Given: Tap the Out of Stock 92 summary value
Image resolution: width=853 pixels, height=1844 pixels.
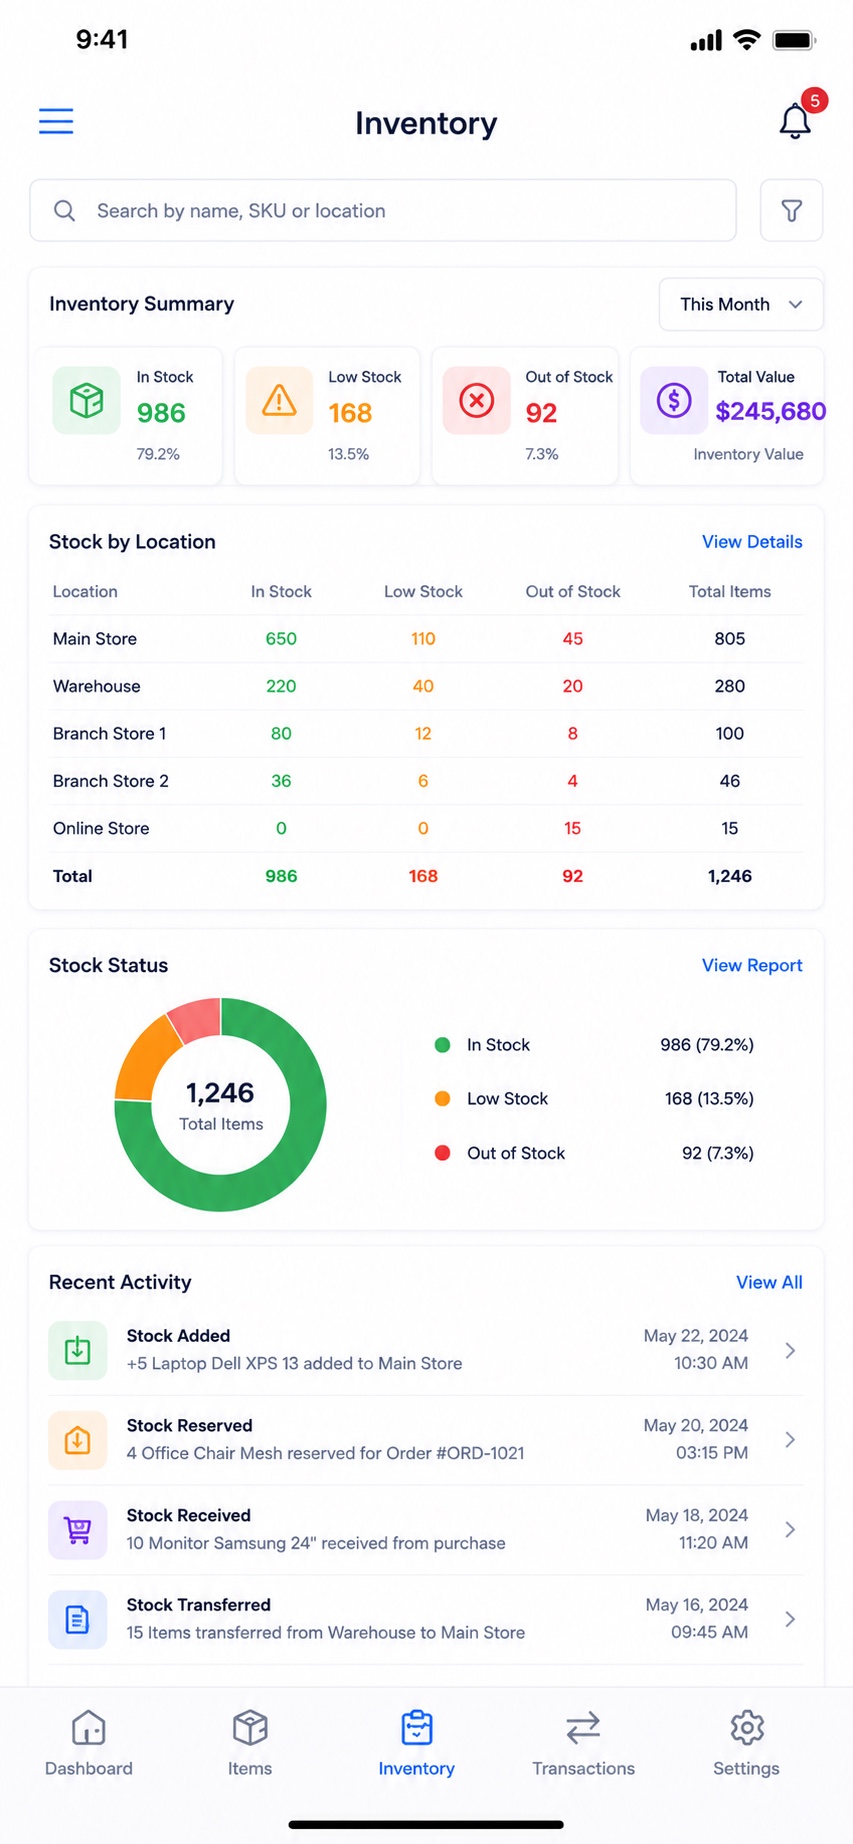Looking at the screenshot, I should 541,413.
